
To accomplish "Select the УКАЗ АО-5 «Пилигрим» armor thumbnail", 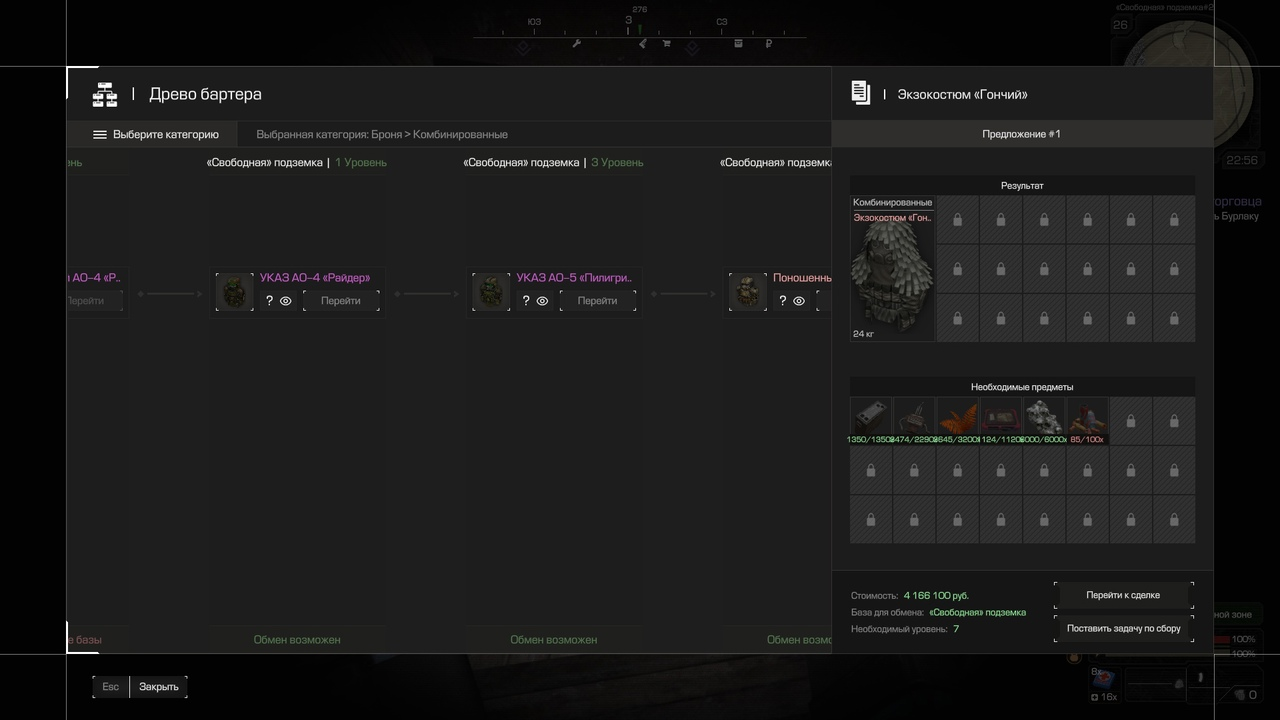I will pos(491,292).
